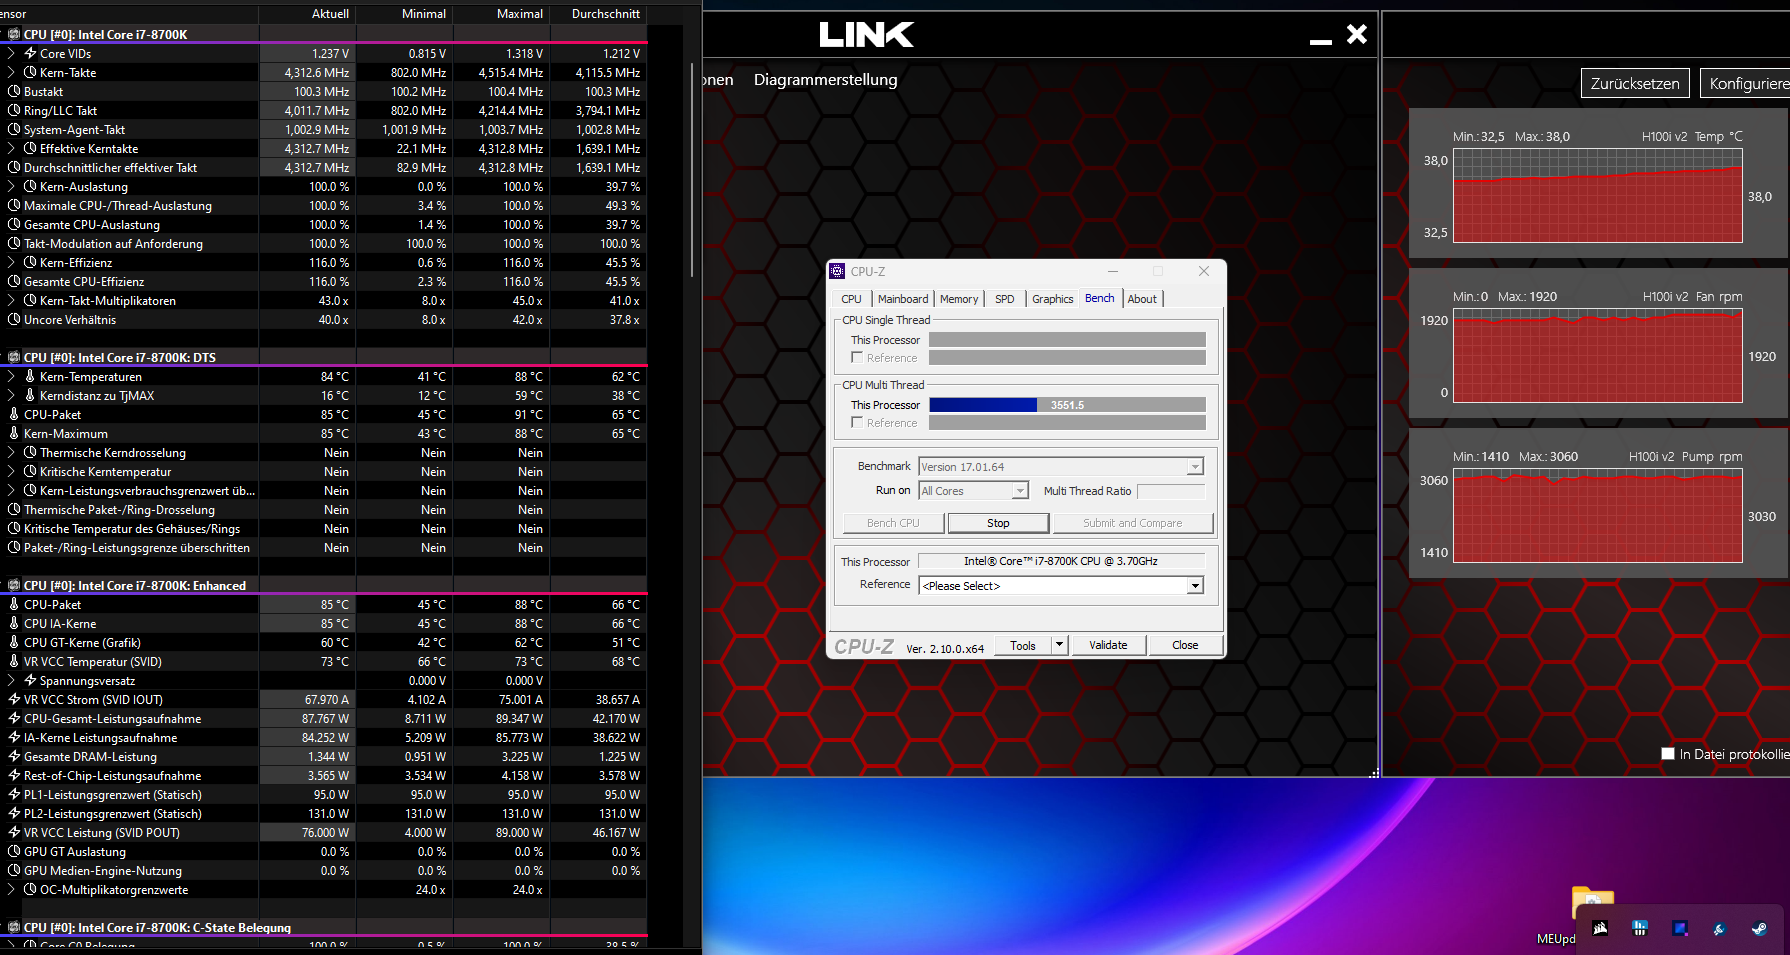Screen dimensions: 1790x955
Task: Open the arrow dropdown next to Tools
Action: point(1059,645)
